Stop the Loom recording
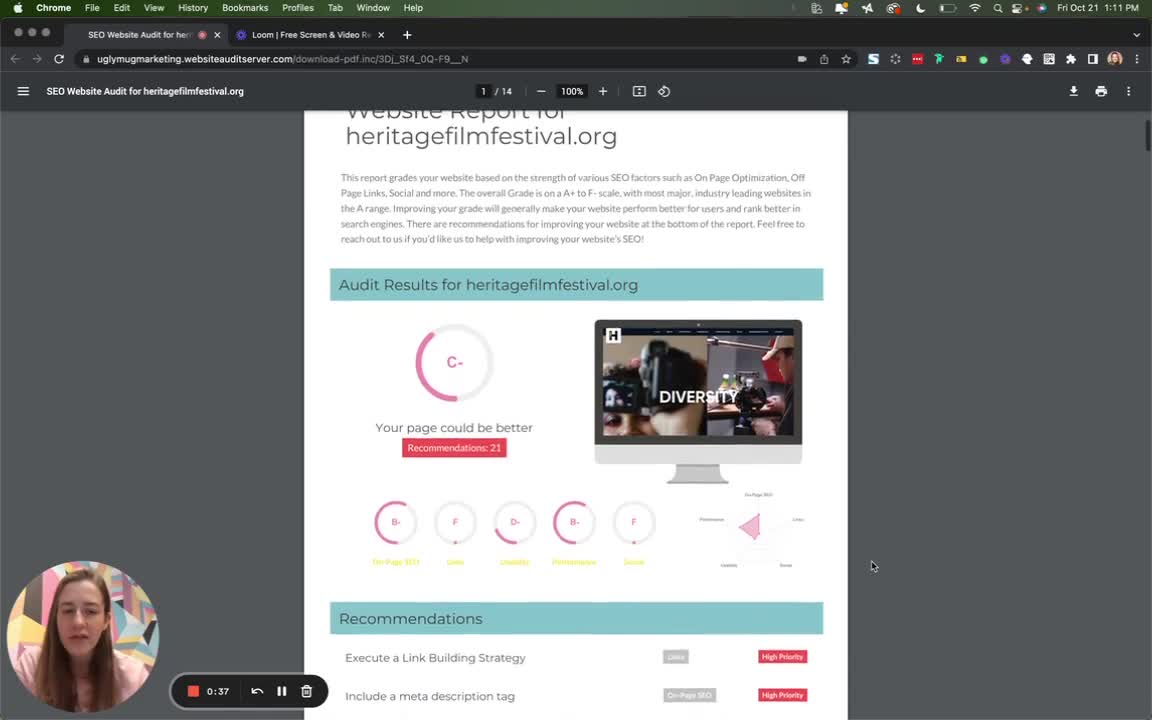The height and width of the screenshot is (720, 1152). 193,691
